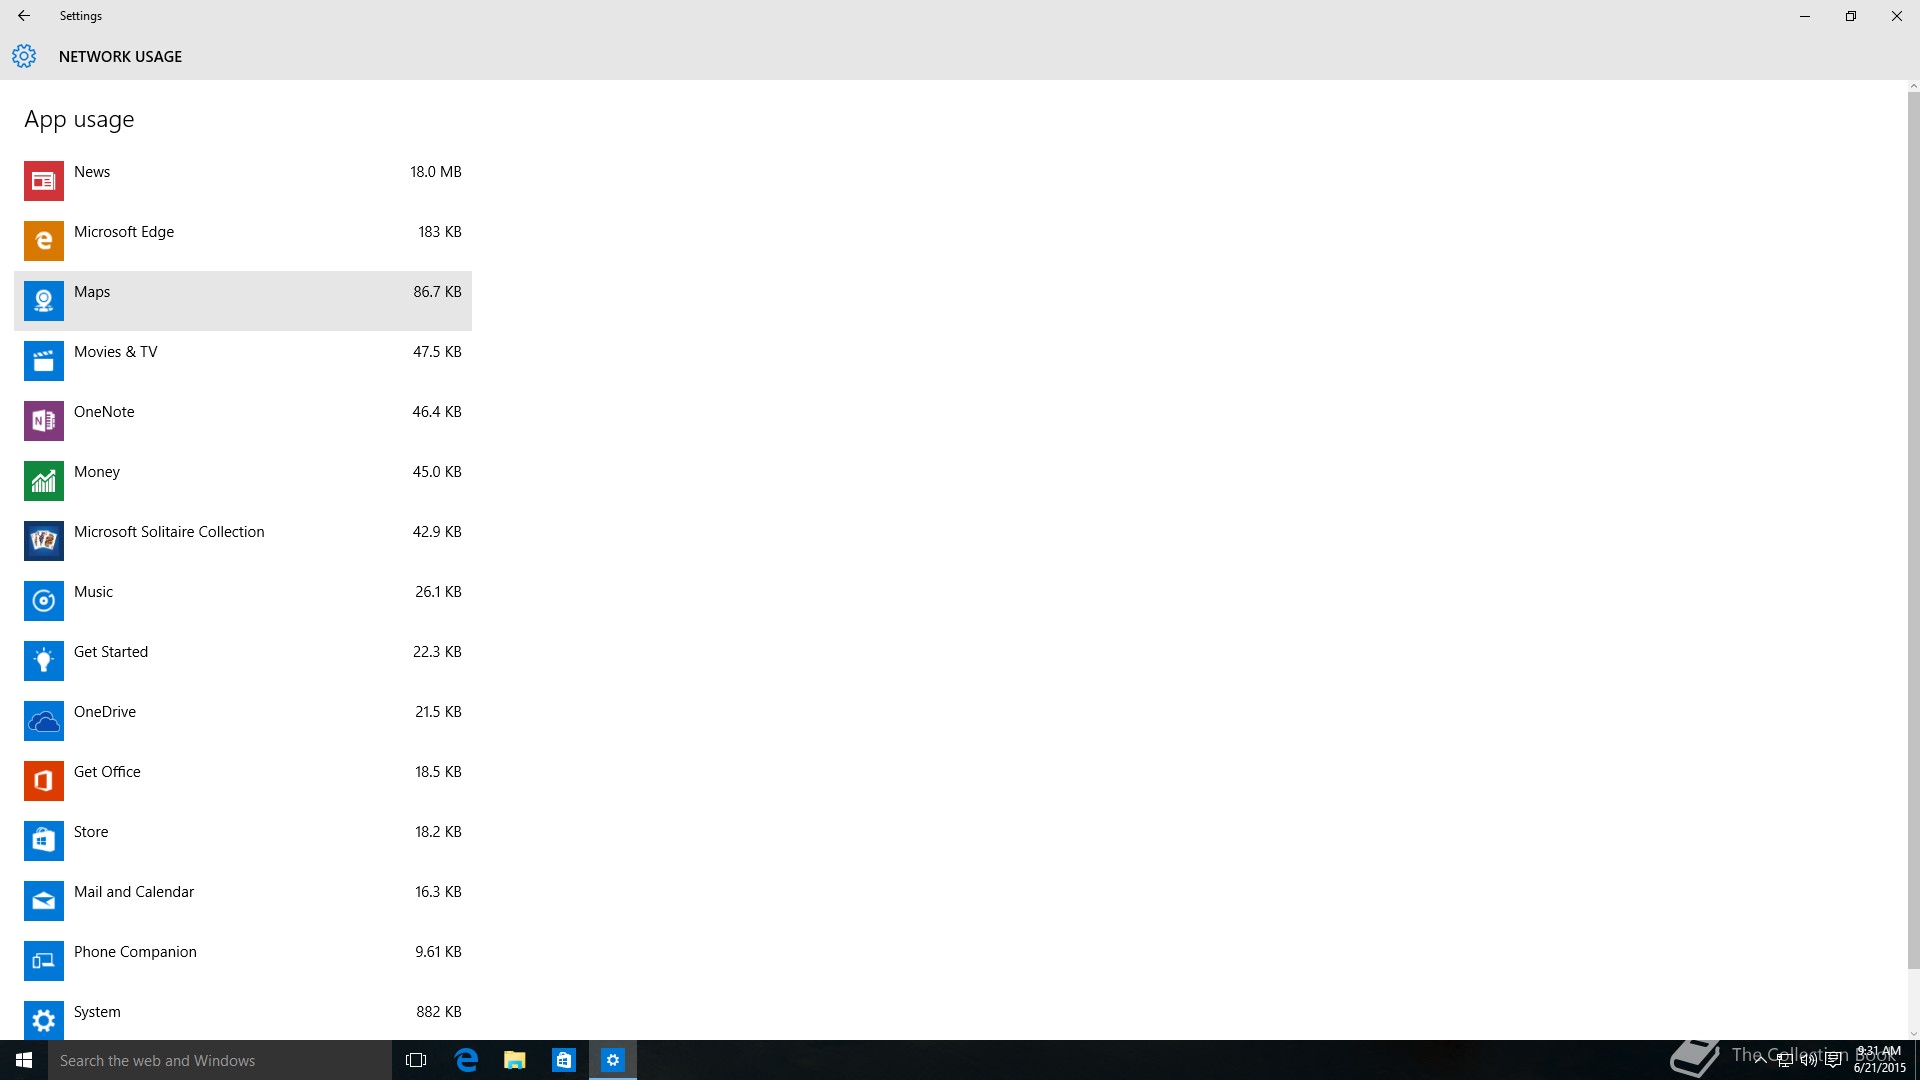Select the System label

[97, 1012]
